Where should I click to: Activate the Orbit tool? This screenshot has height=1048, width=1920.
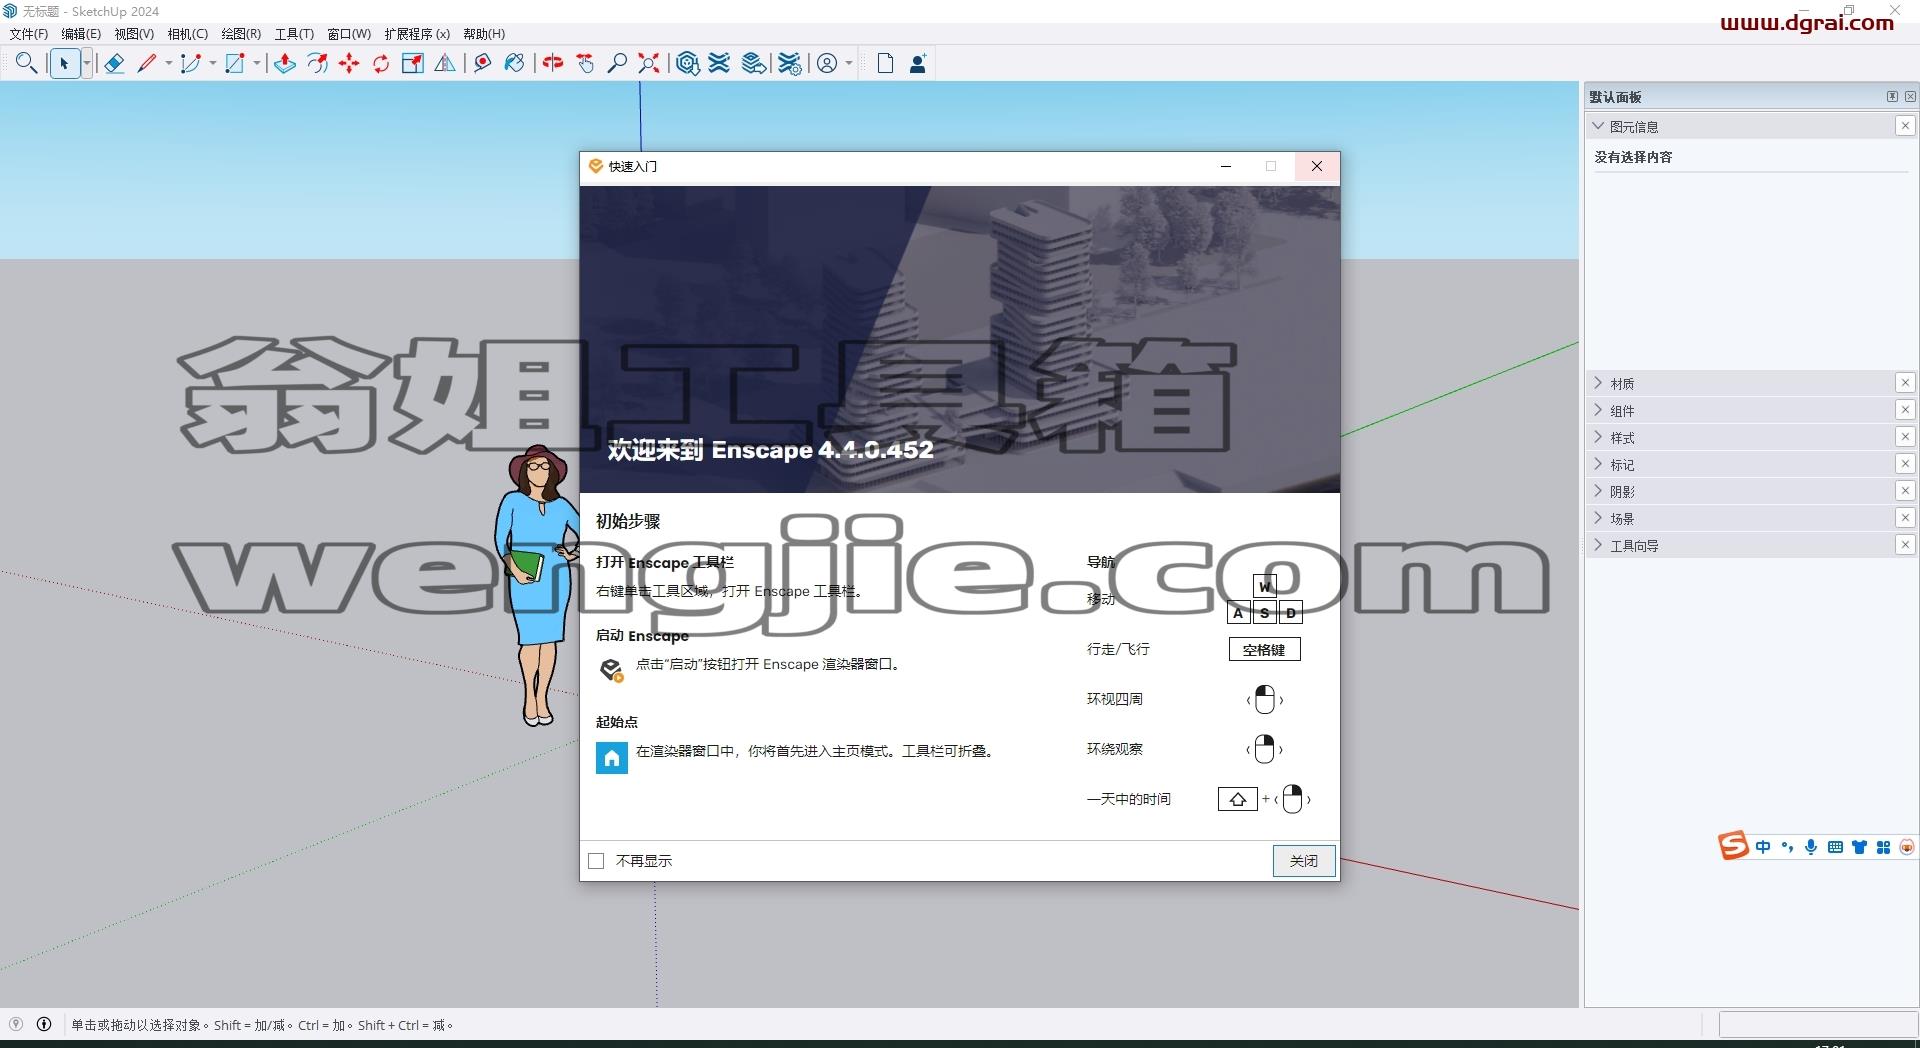pos(553,64)
